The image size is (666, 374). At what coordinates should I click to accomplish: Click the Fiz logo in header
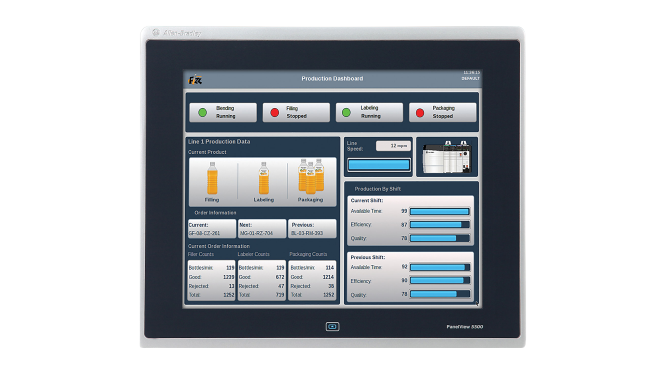coord(195,79)
